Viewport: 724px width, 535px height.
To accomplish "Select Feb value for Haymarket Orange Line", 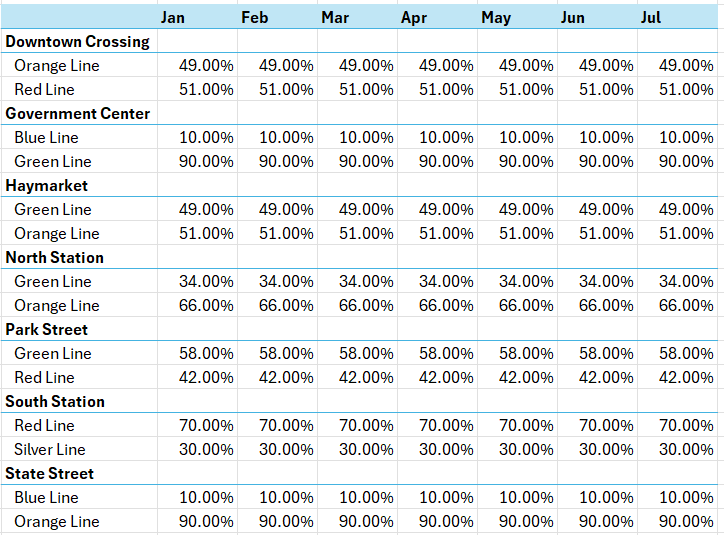I will (x=286, y=233).
